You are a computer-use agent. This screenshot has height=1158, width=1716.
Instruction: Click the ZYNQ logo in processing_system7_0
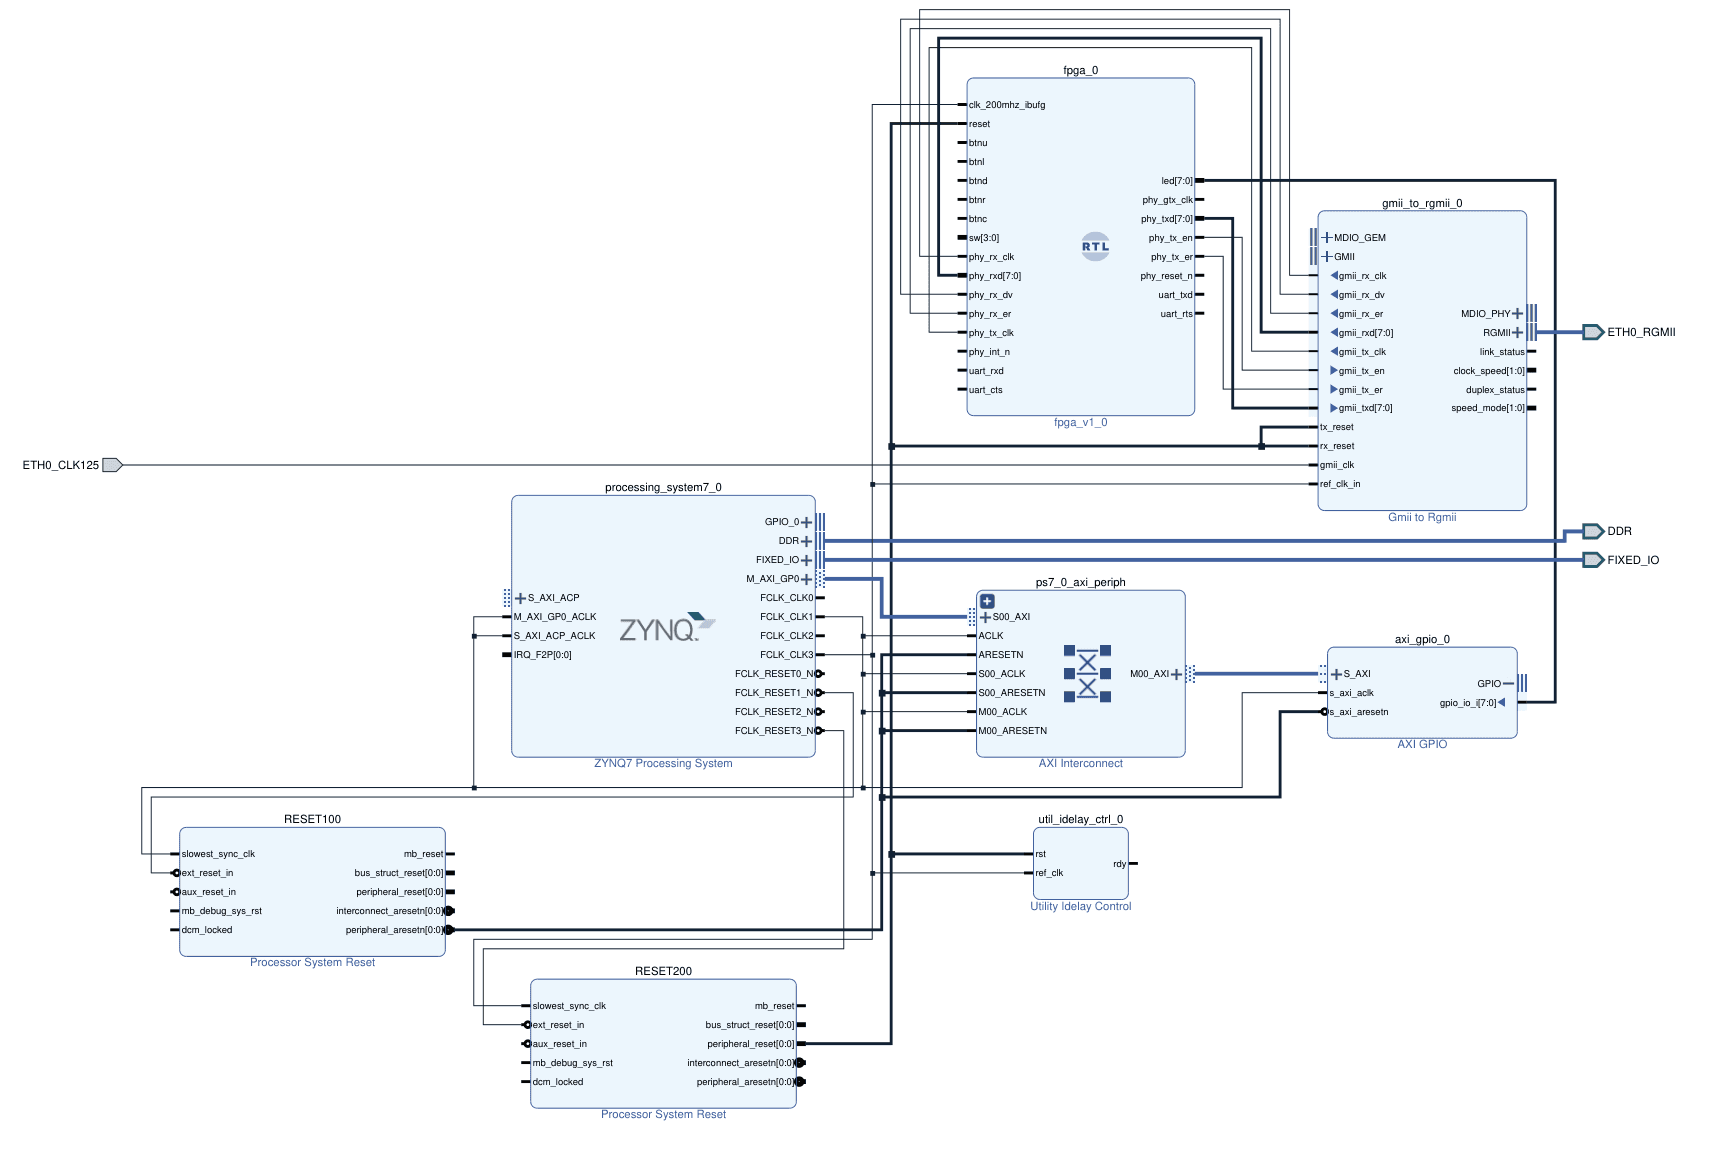[667, 628]
